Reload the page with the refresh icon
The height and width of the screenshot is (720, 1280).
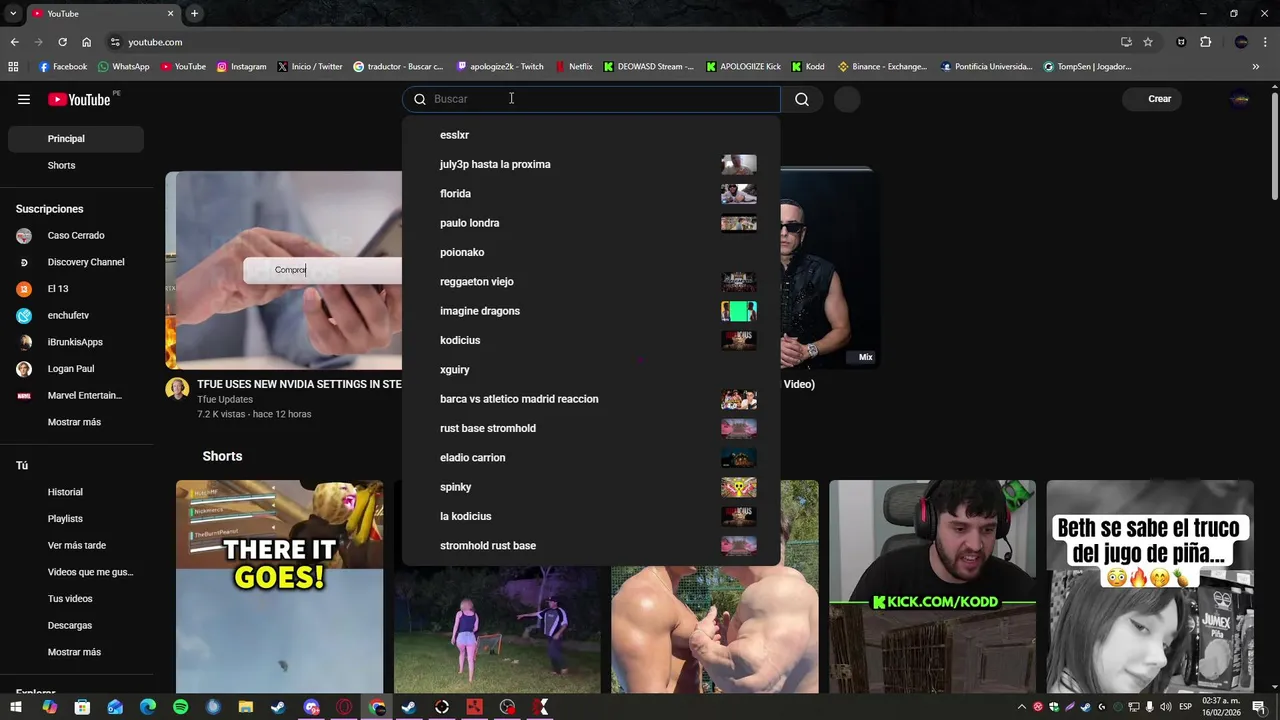[x=62, y=42]
